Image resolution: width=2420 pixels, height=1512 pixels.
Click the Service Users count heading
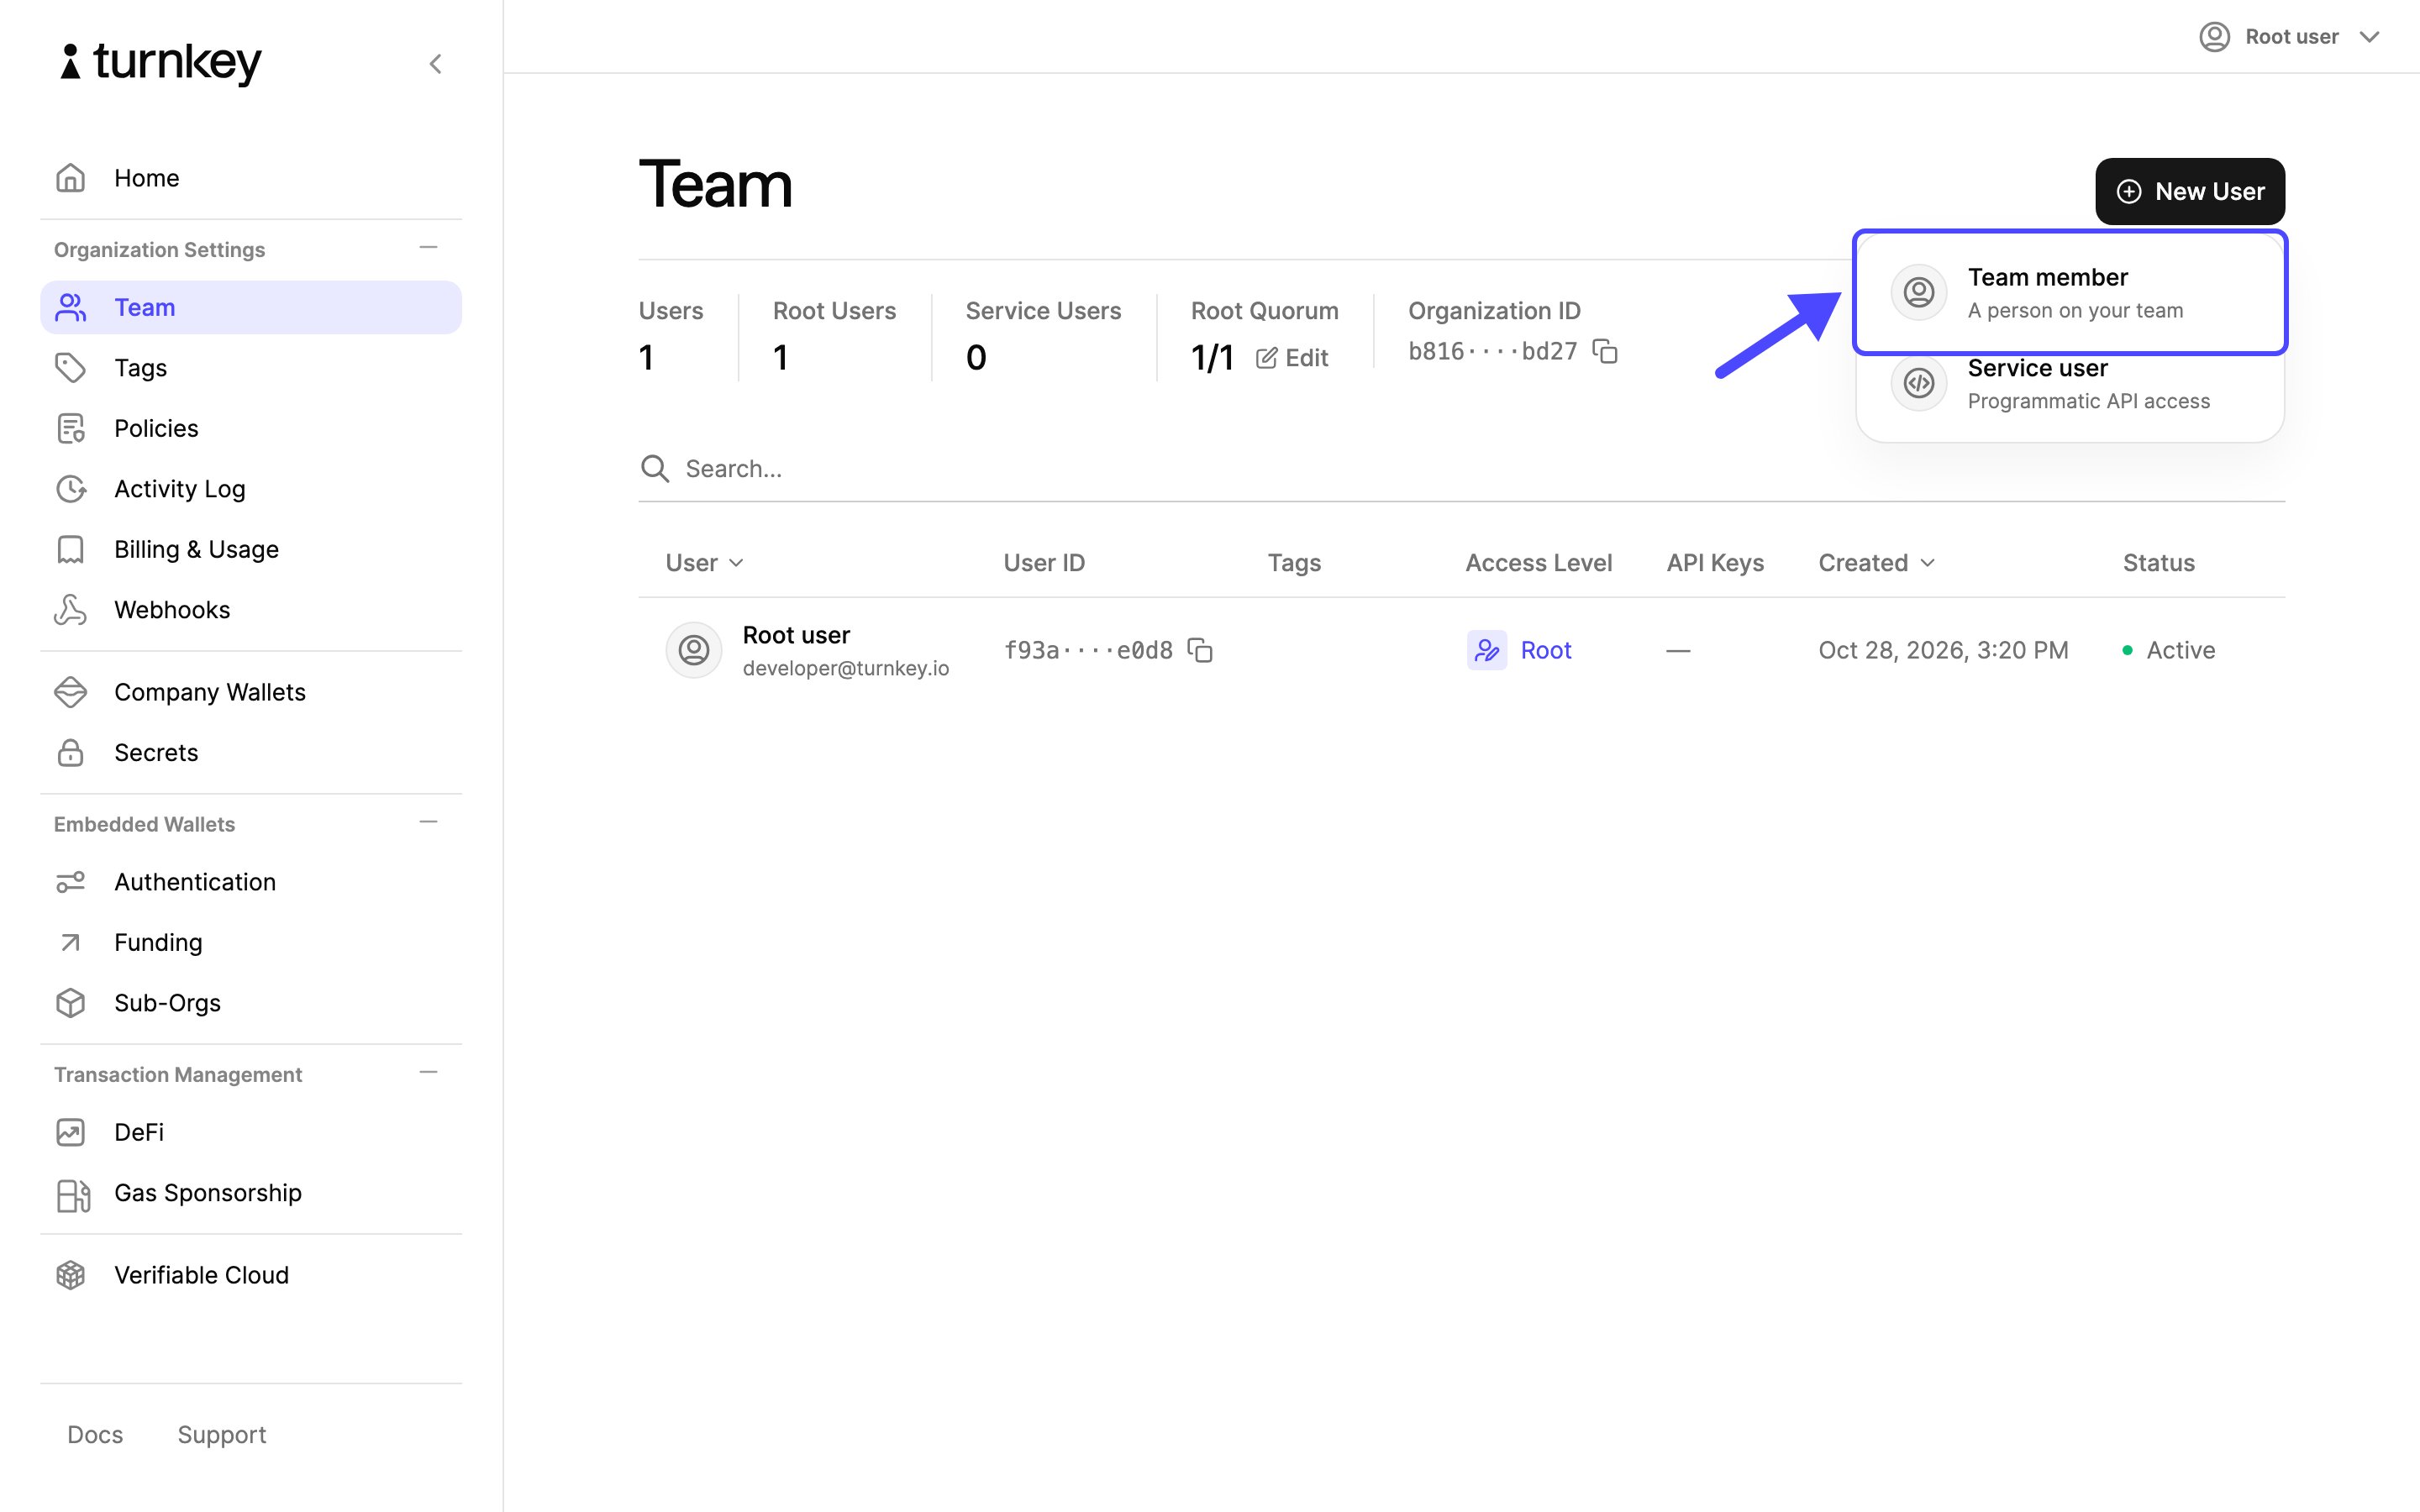[1043, 311]
